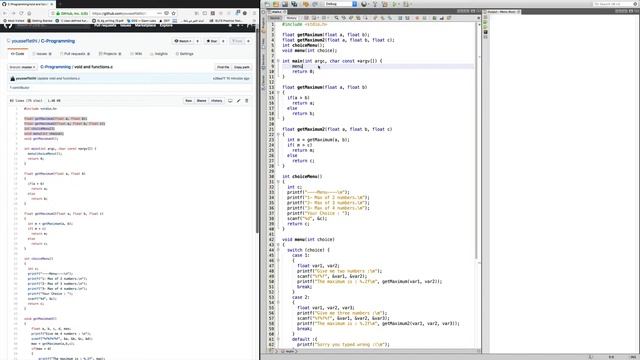Select Output window tab in NetBeans
Screen dimensions: 640x360
click(502, 12)
